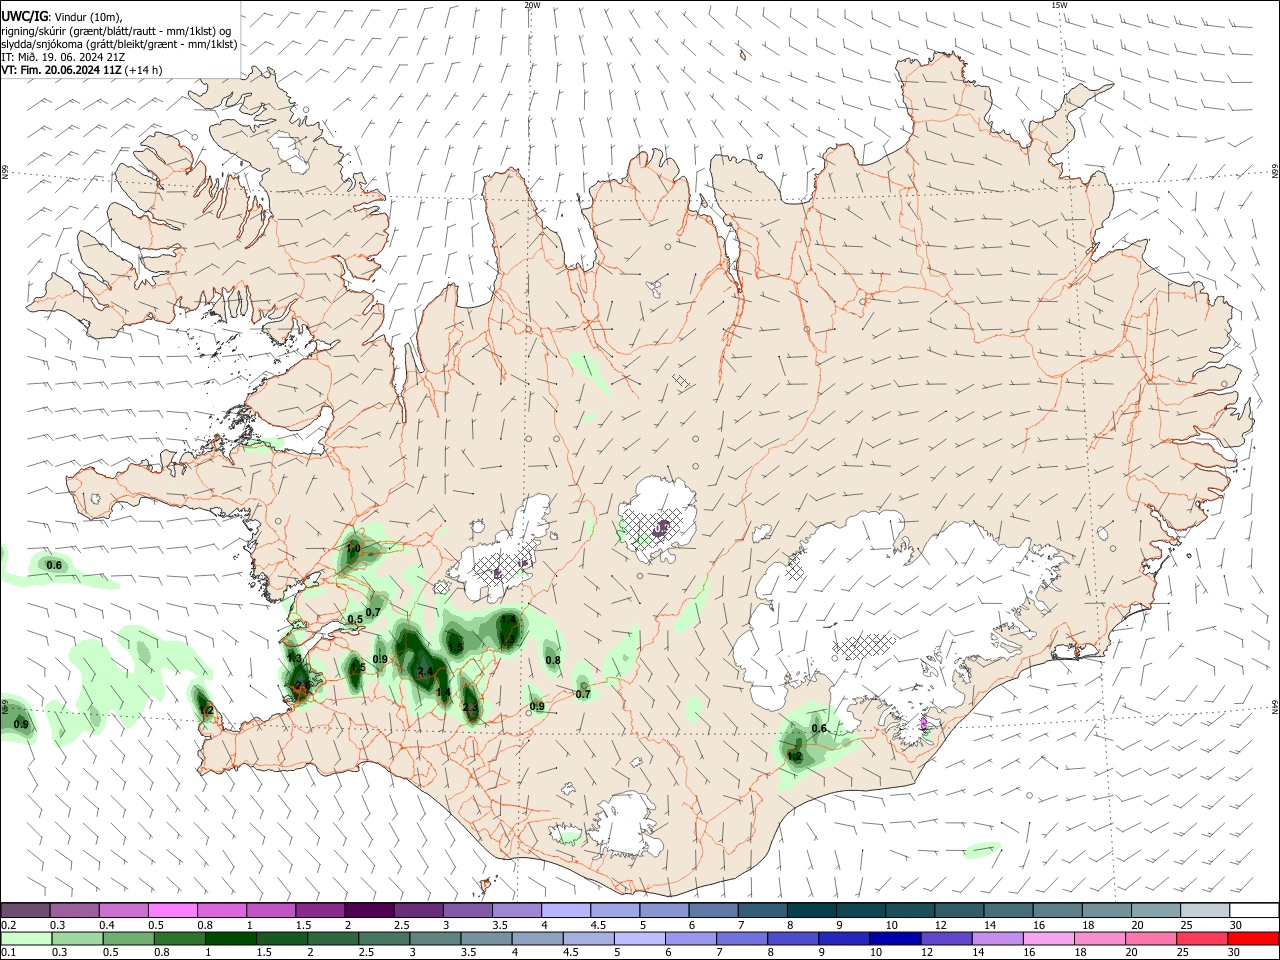The height and width of the screenshot is (960, 1280).
Task: Select the pale grey snow swatch between 25 and 30
Action: click(1204, 910)
